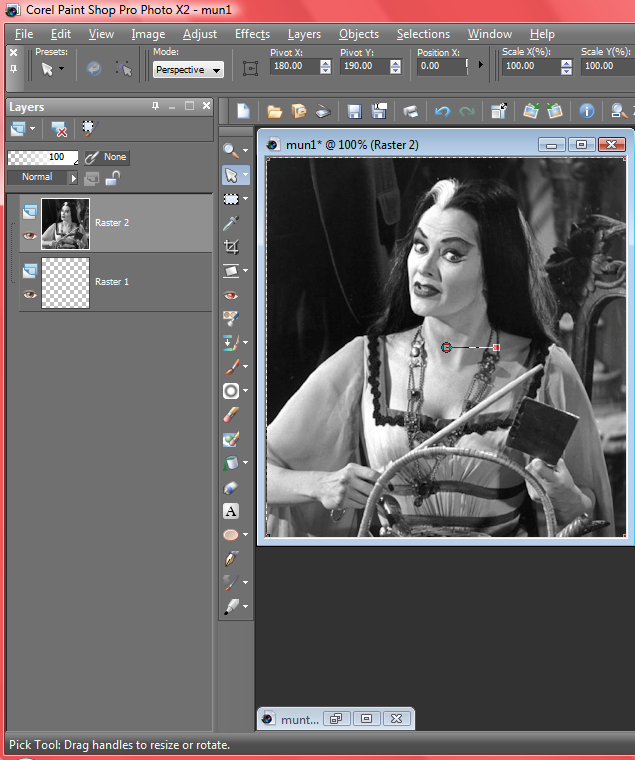
Task: Select the Picture Tube tool
Action: [x=231, y=487]
